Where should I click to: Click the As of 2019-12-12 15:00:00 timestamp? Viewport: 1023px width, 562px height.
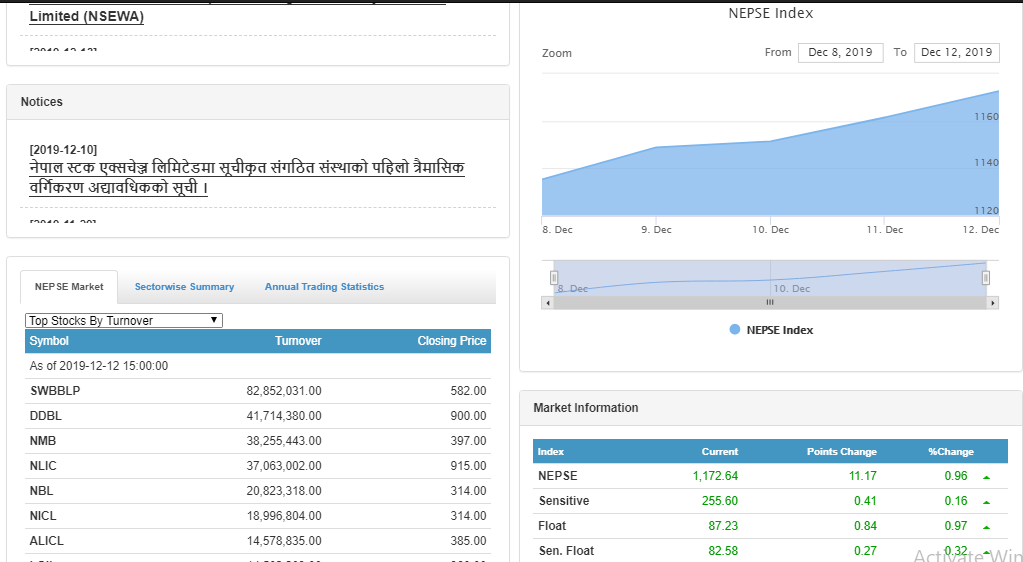click(99, 366)
